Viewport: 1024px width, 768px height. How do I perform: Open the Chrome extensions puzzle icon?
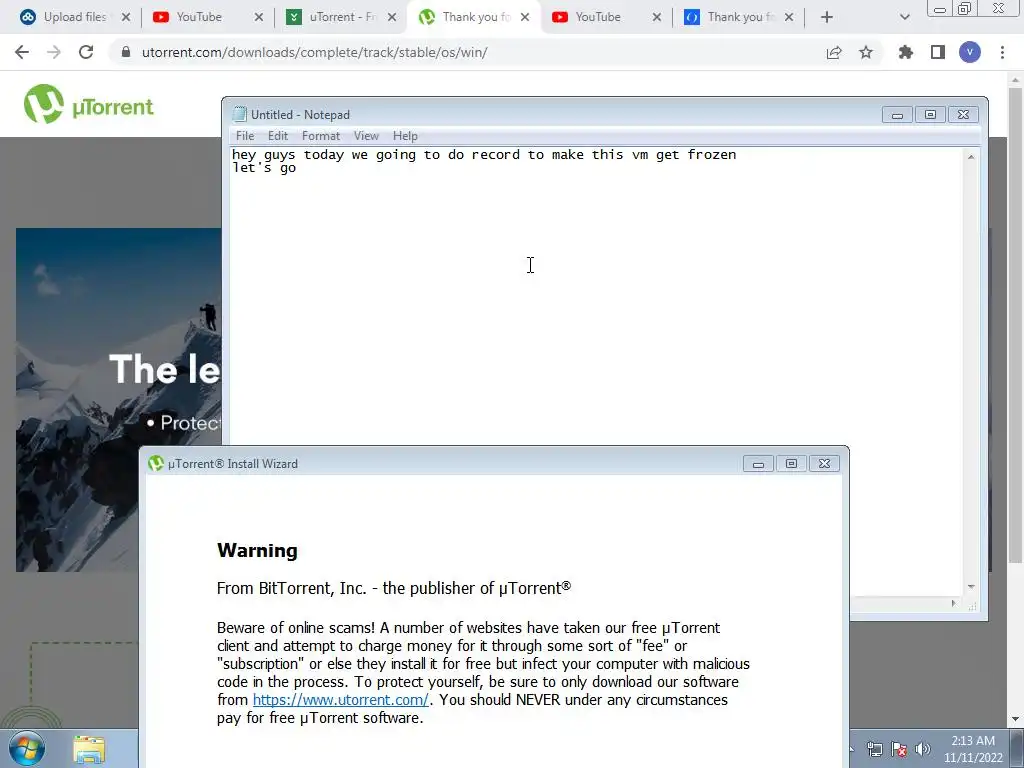point(906,52)
